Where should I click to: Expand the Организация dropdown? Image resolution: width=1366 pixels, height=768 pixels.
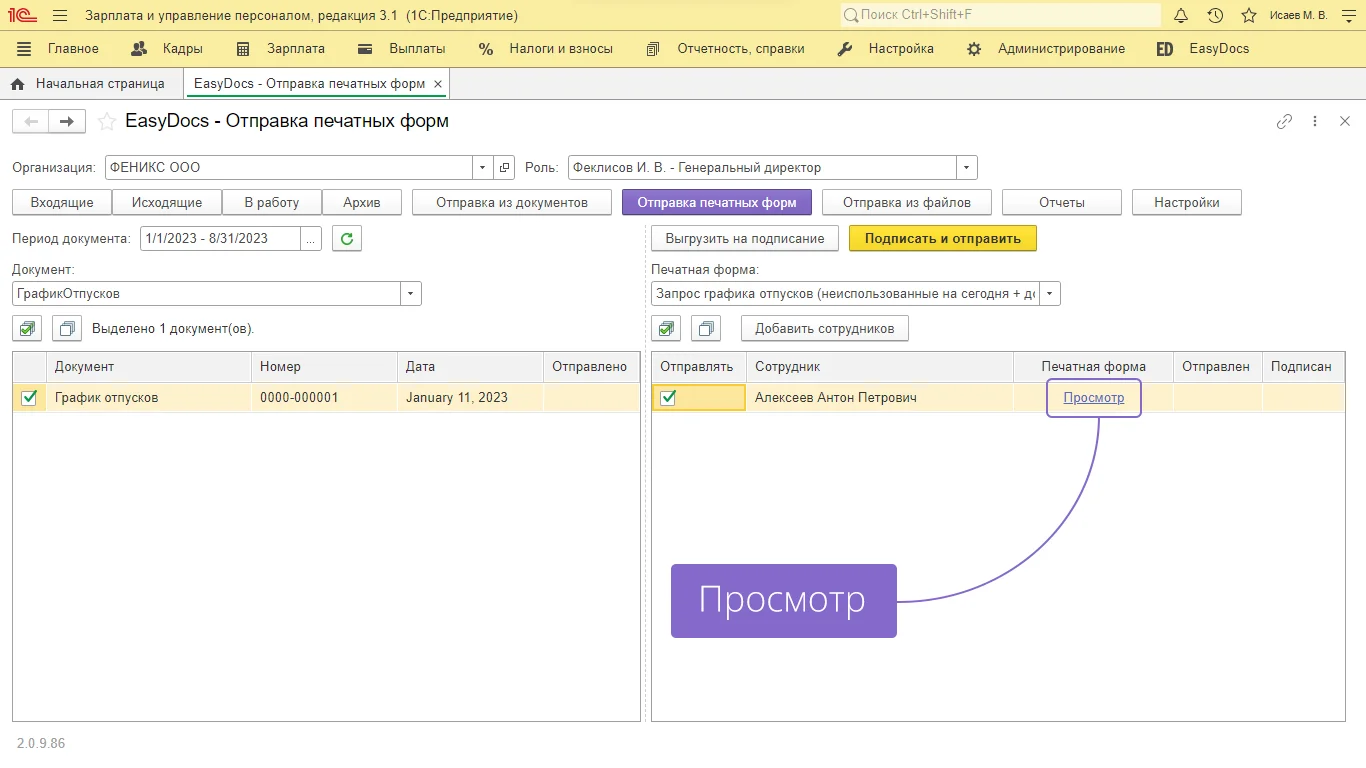[x=482, y=168]
